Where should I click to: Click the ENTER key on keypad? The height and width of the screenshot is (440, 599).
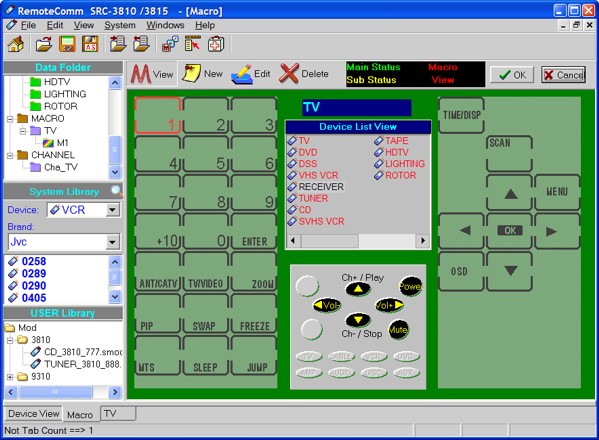254,231
